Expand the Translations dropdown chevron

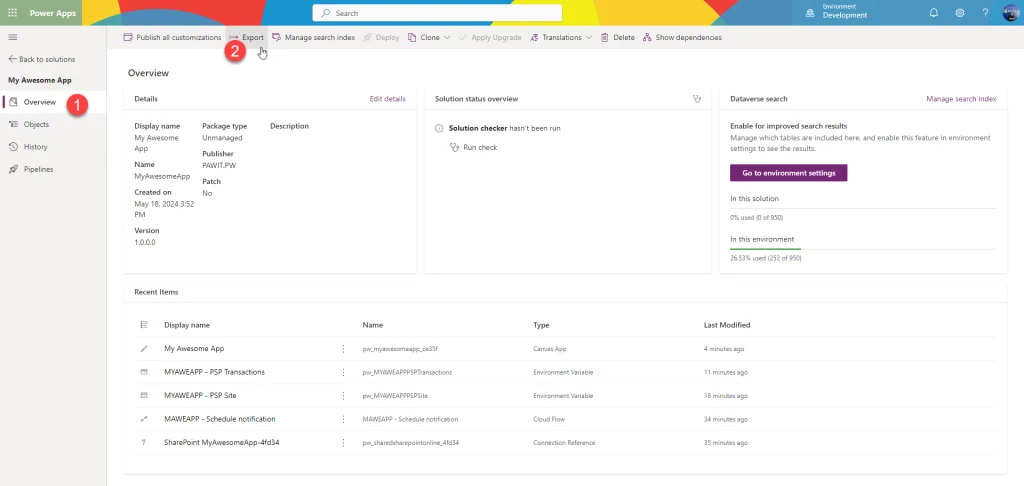588,38
